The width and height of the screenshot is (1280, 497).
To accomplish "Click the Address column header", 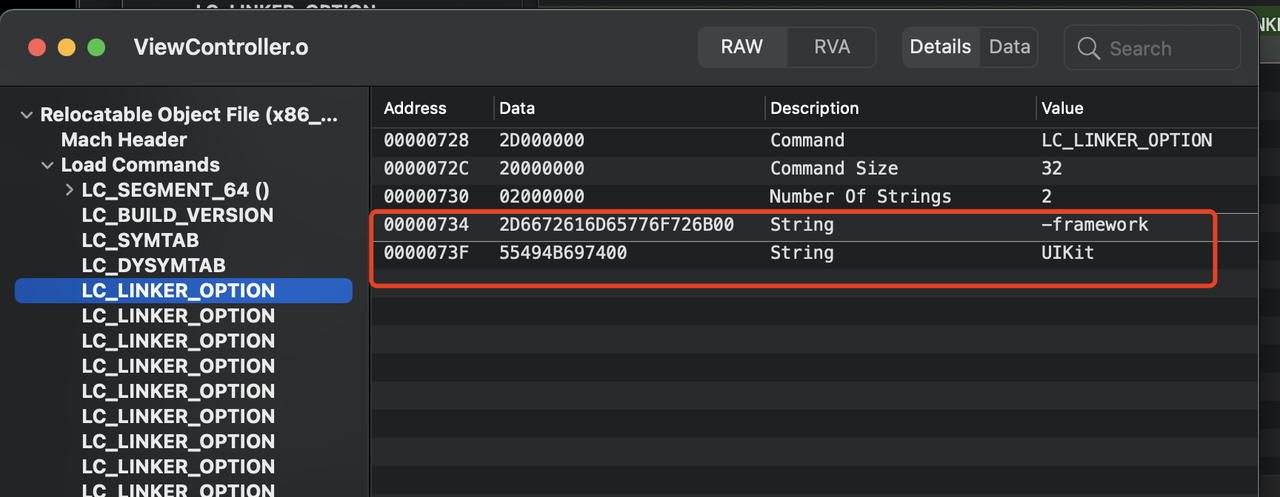I will (x=415, y=108).
